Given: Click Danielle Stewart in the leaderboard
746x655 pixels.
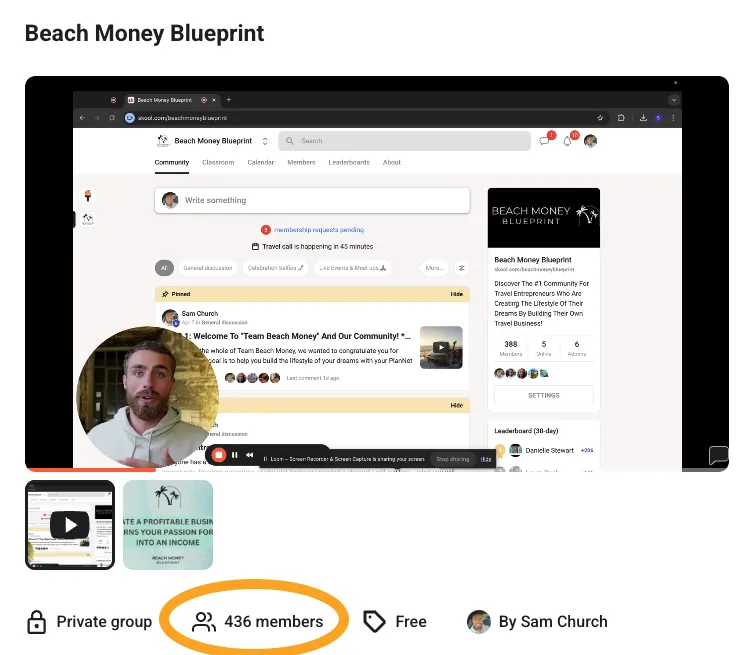Looking at the screenshot, I should pos(550,450).
